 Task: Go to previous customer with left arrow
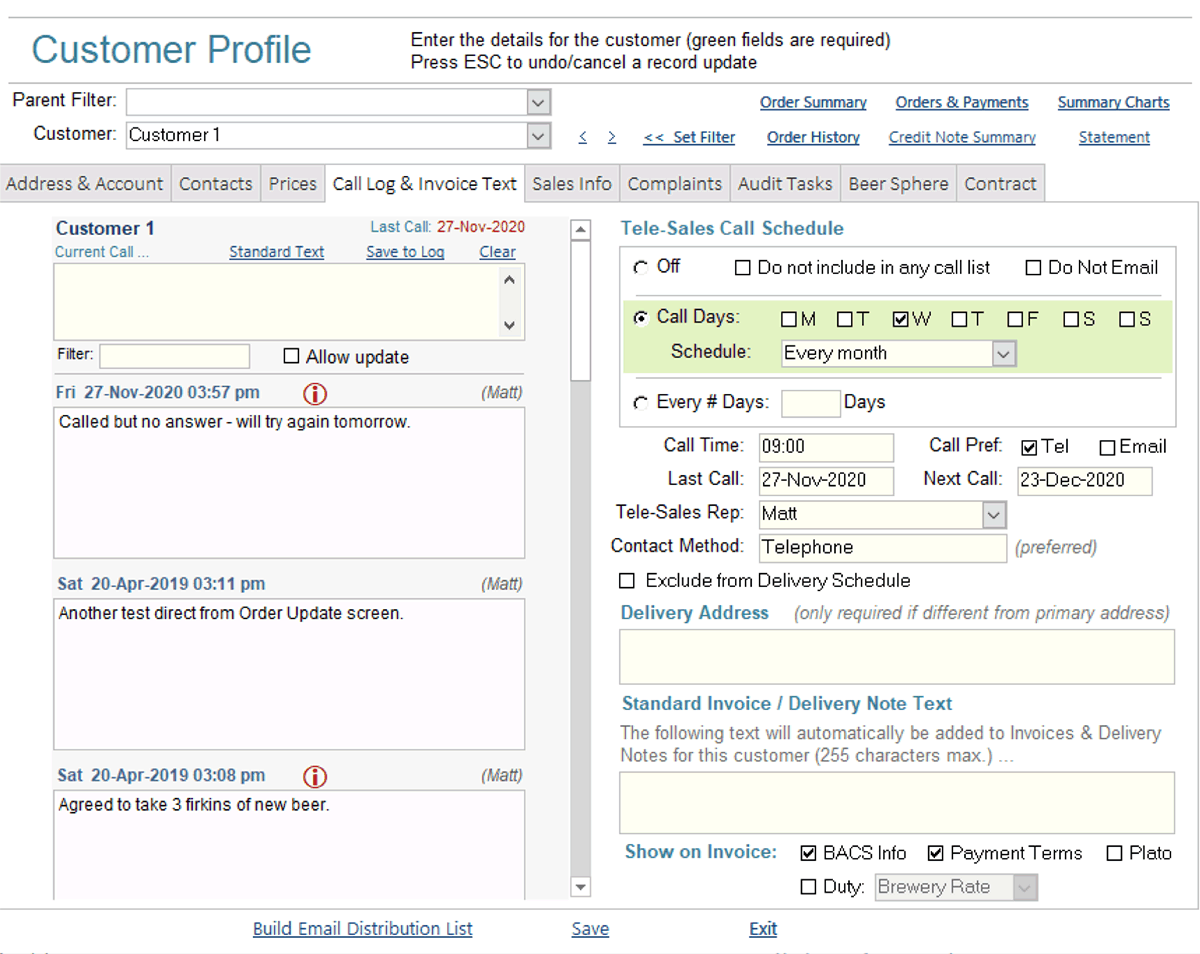(x=583, y=138)
